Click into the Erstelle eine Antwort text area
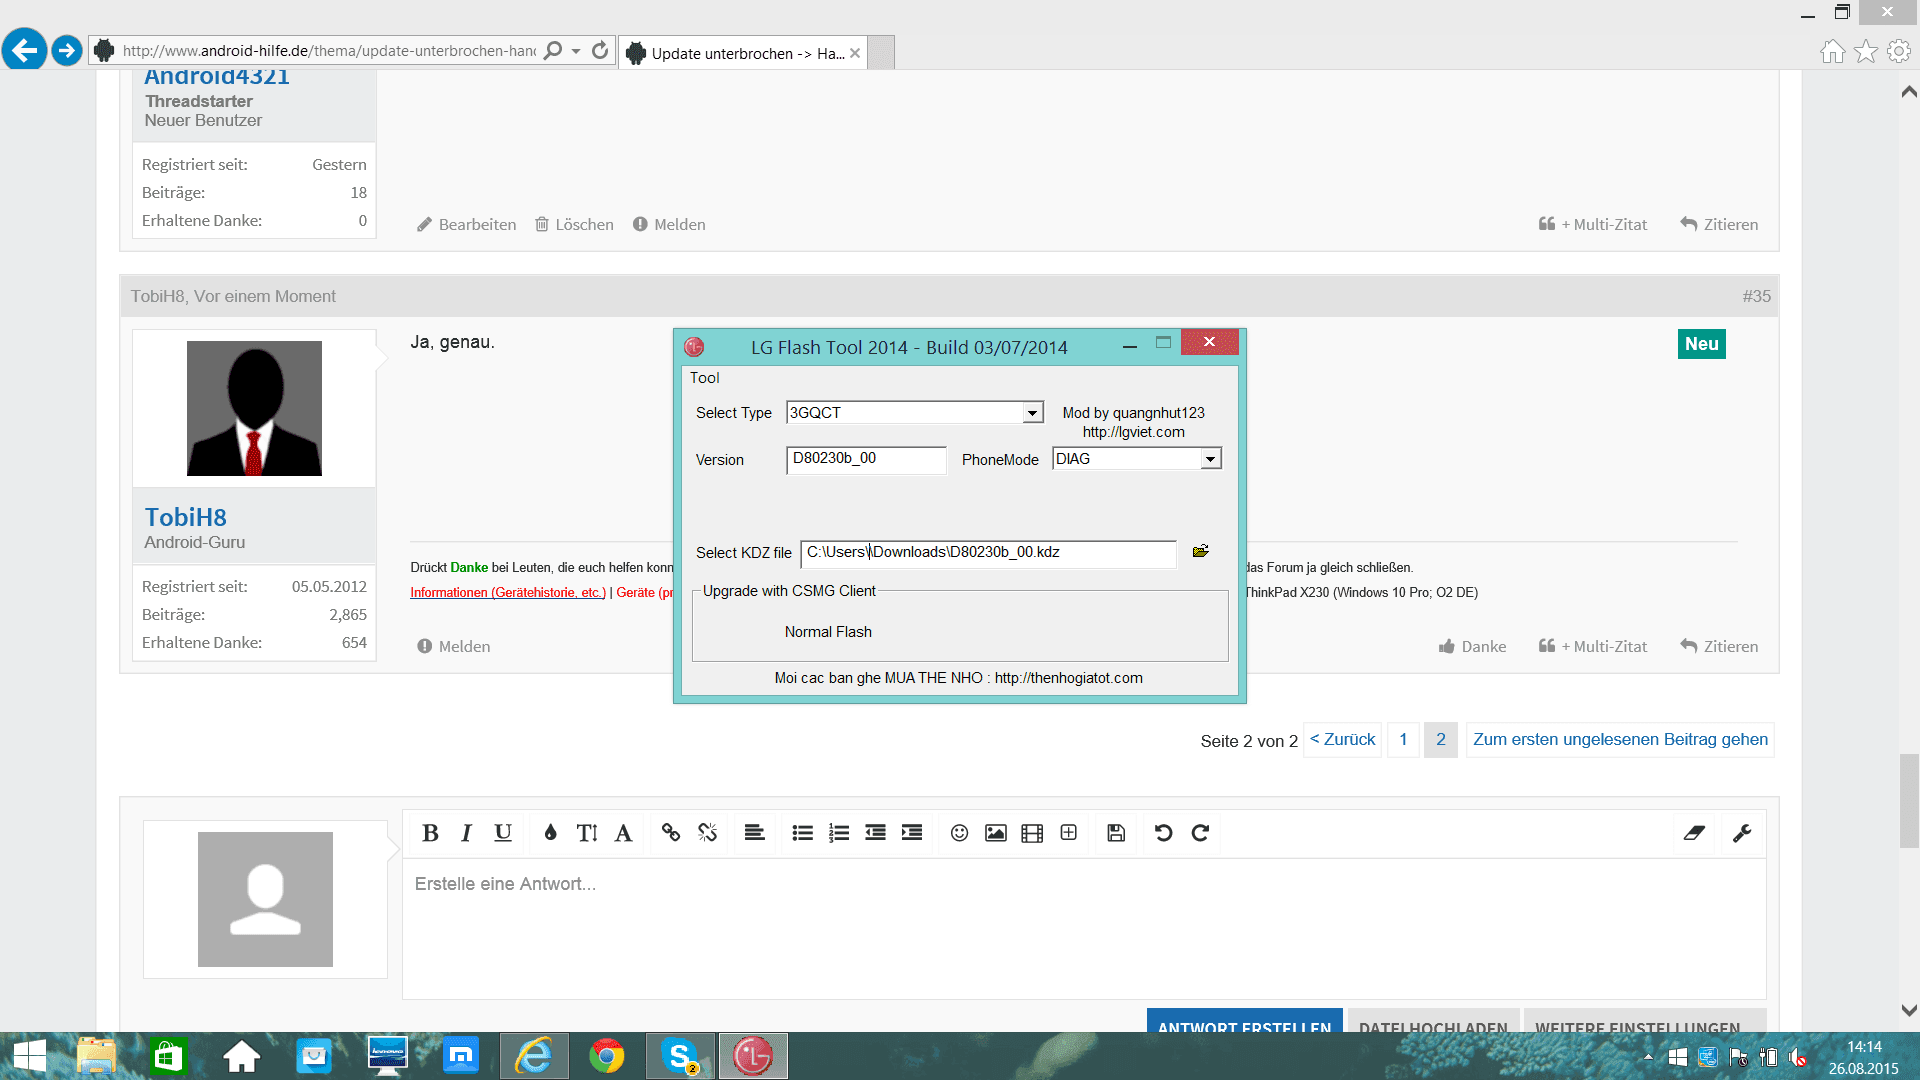This screenshot has height=1080, width=1920. coord(1084,928)
